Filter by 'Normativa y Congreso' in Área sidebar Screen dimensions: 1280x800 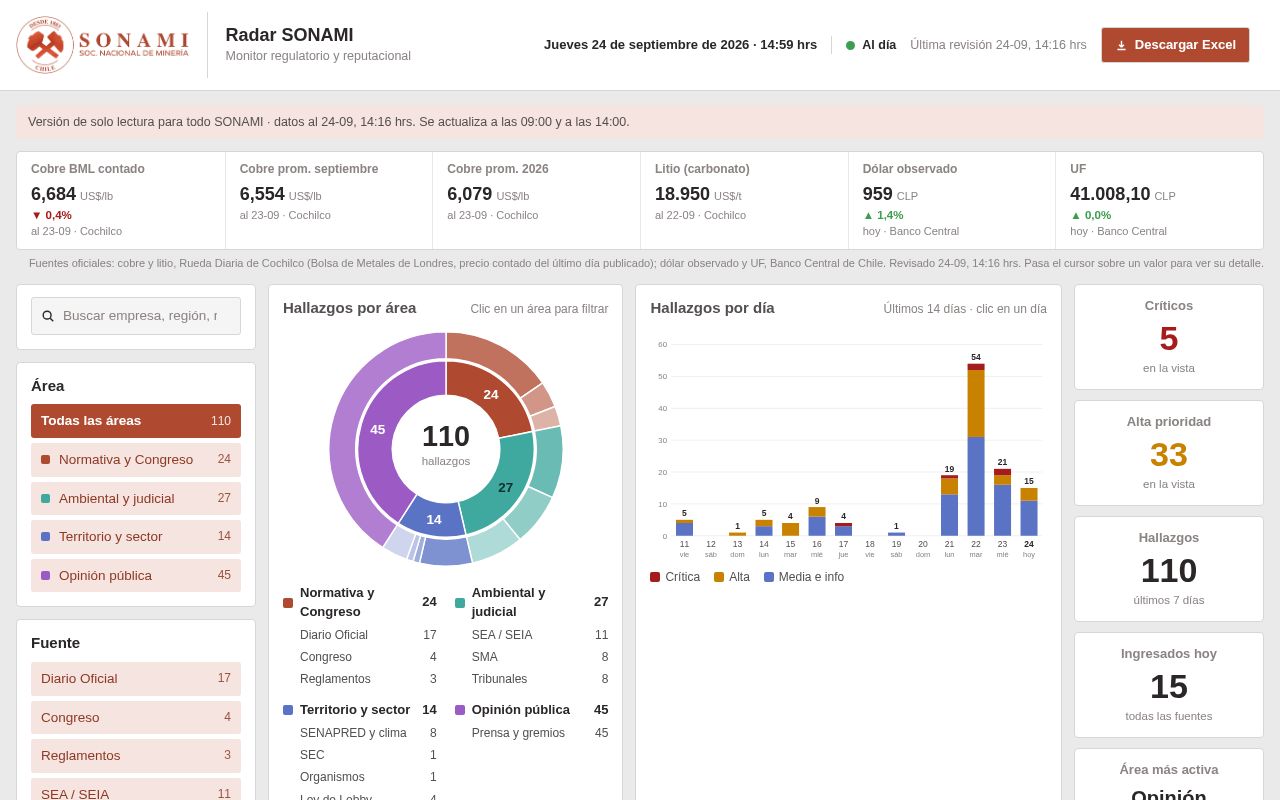click(136, 460)
